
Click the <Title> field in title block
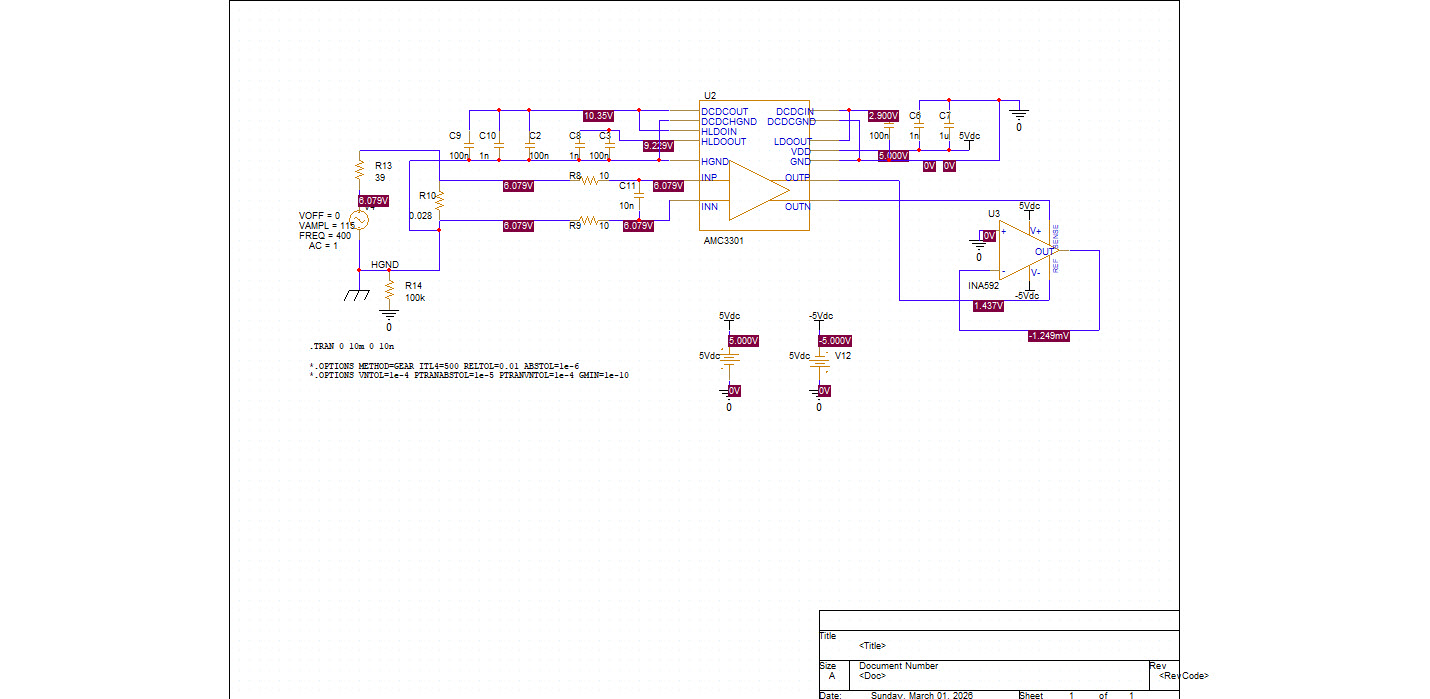pos(872,645)
